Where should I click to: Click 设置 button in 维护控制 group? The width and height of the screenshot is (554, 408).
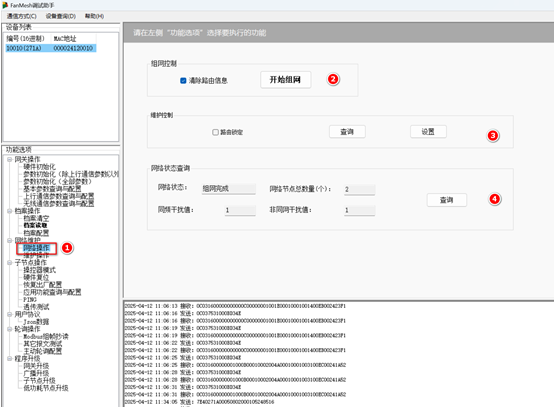[428, 132]
